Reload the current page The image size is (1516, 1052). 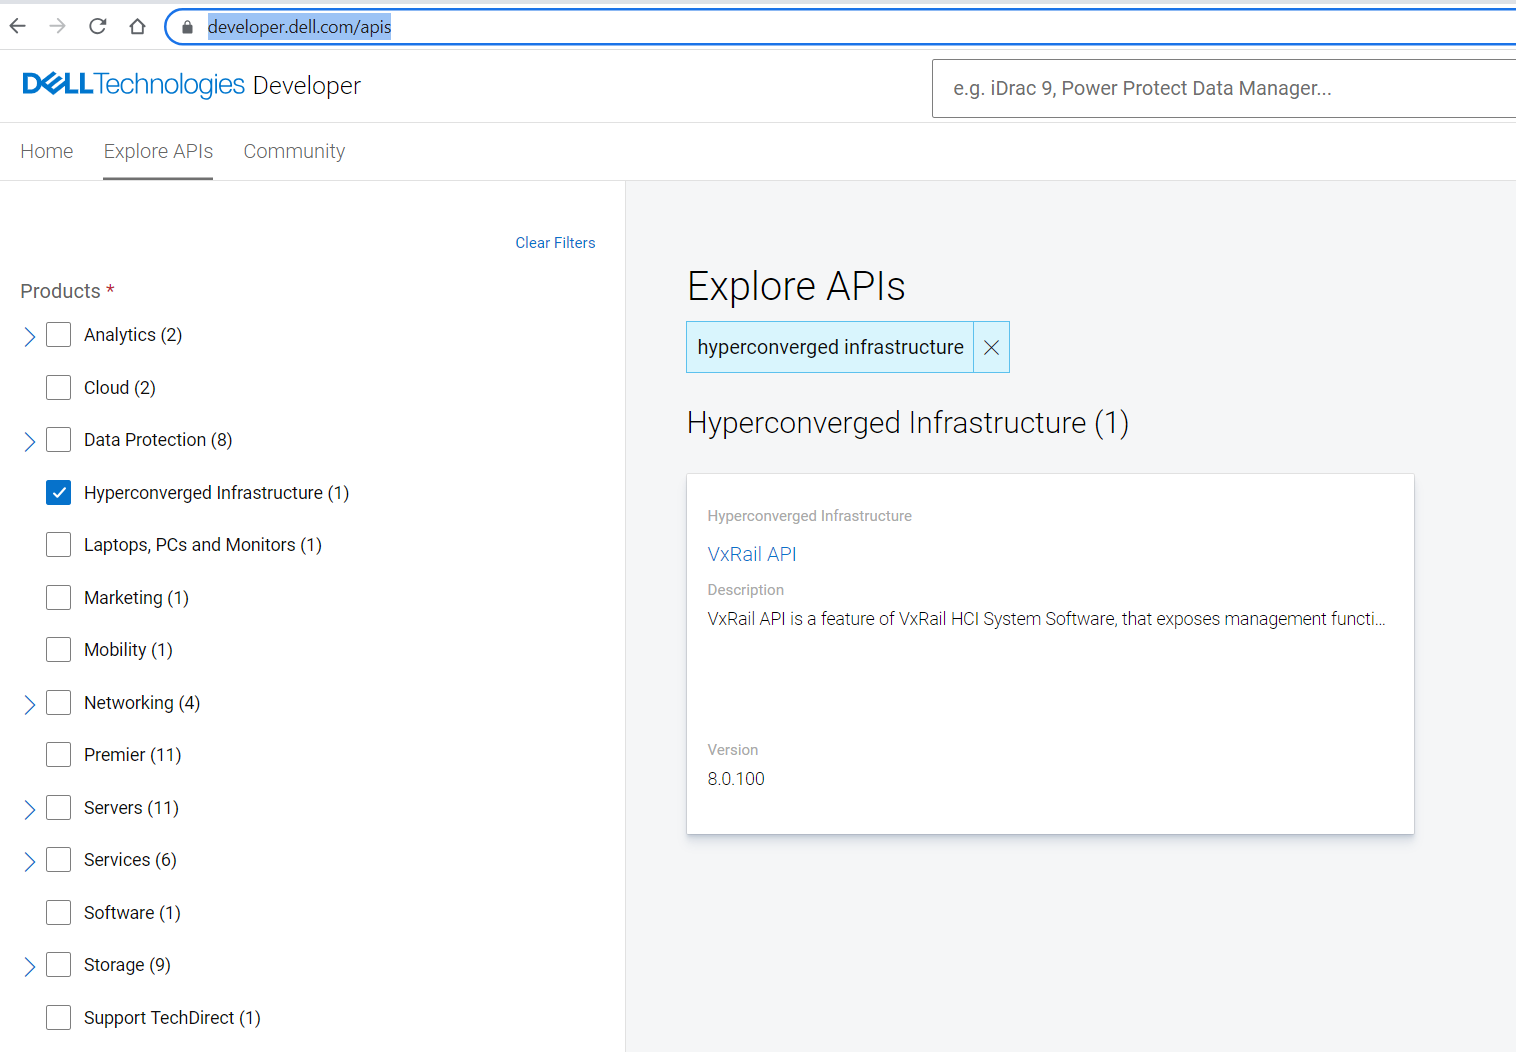[x=97, y=26]
